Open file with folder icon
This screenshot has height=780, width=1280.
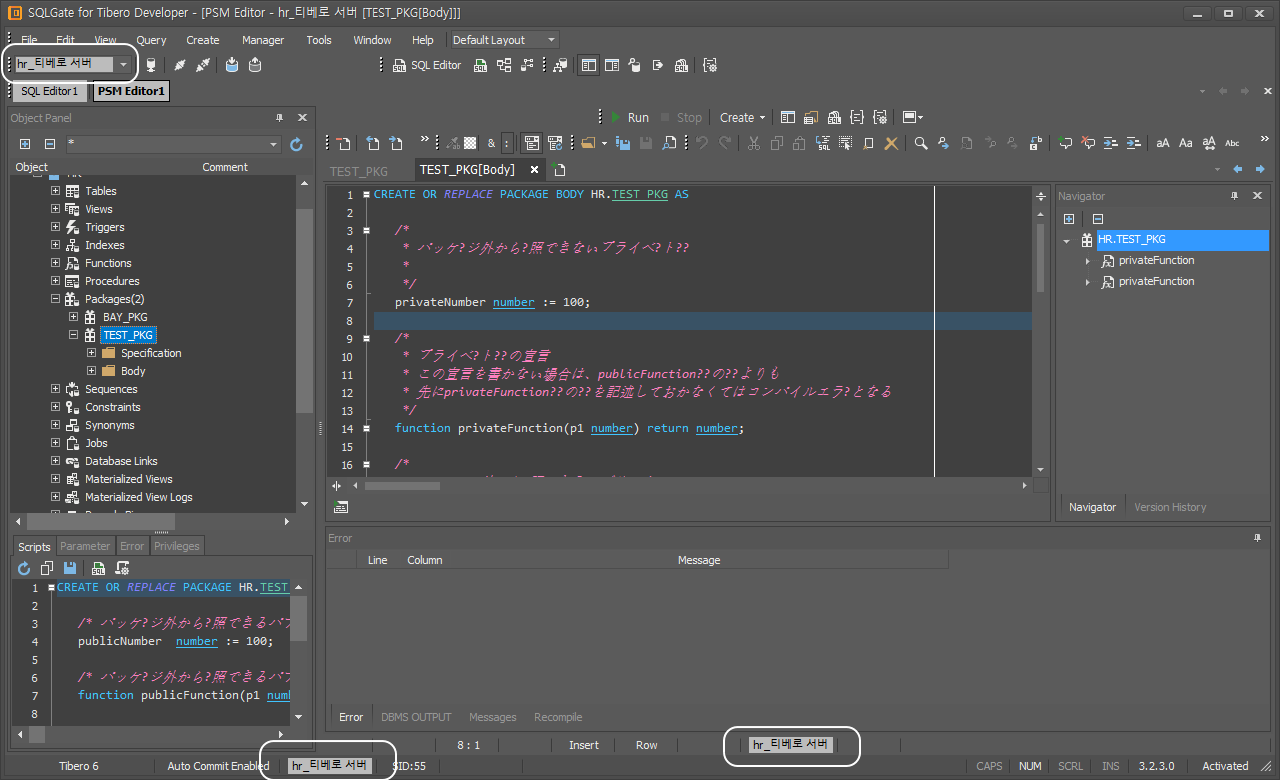[x=589, y=143]
